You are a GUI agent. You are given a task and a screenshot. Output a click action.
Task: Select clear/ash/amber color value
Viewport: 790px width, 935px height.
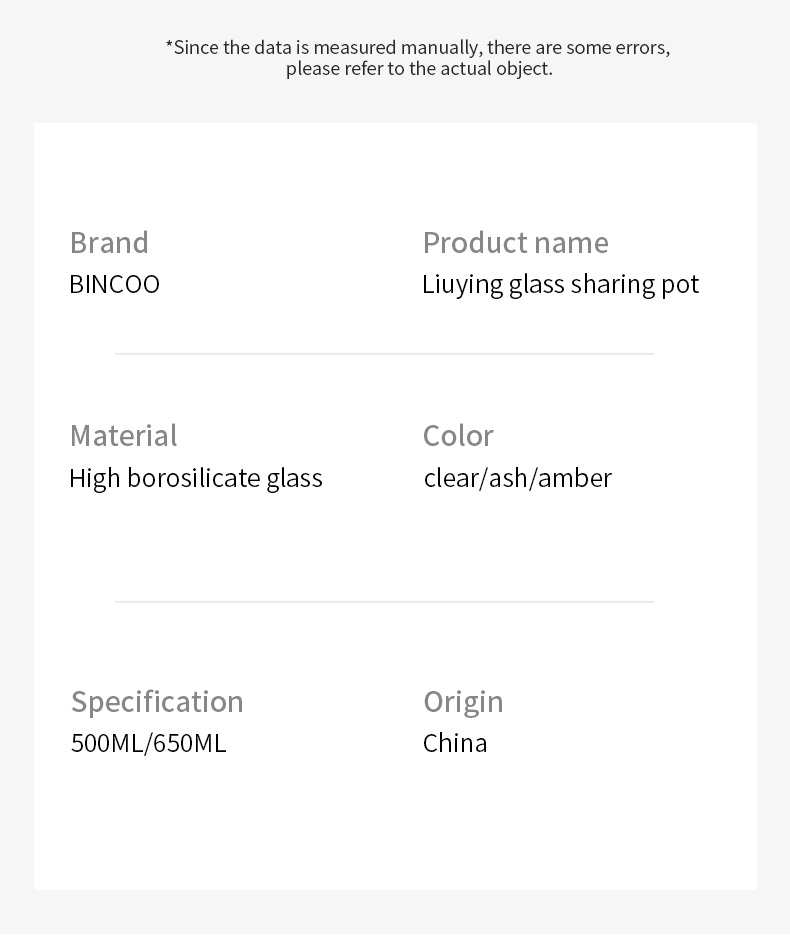518,478
